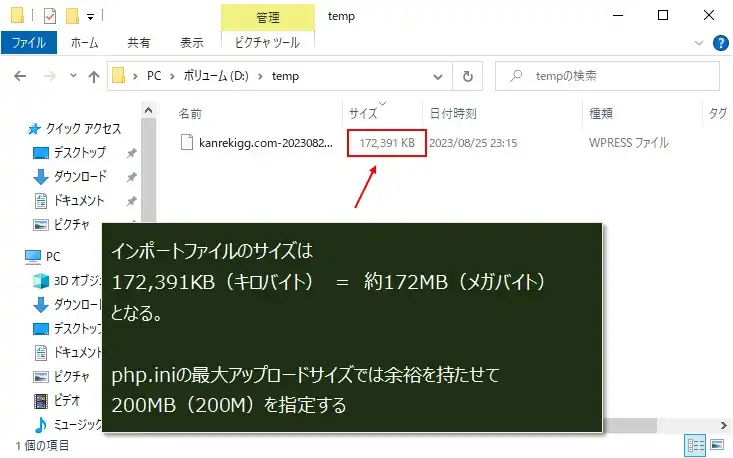The image size is (733, 458).
Task: Expand the ribbon with the chevron
Action: pyautogui.click(x=700, y=43)
